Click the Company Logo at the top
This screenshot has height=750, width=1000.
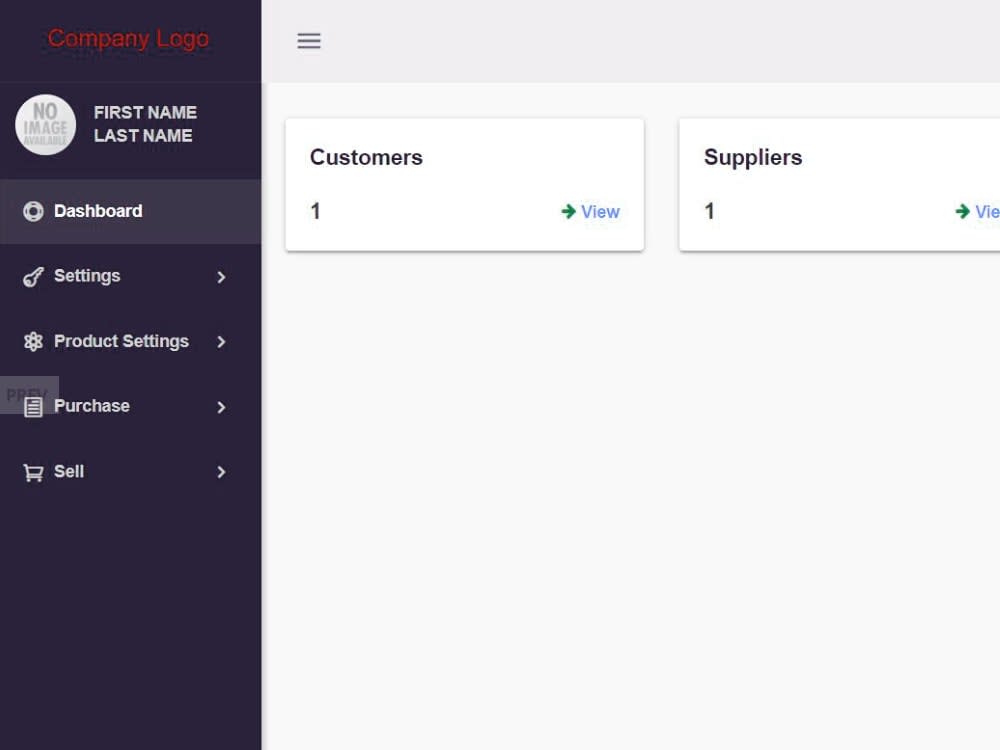point(128,38)
